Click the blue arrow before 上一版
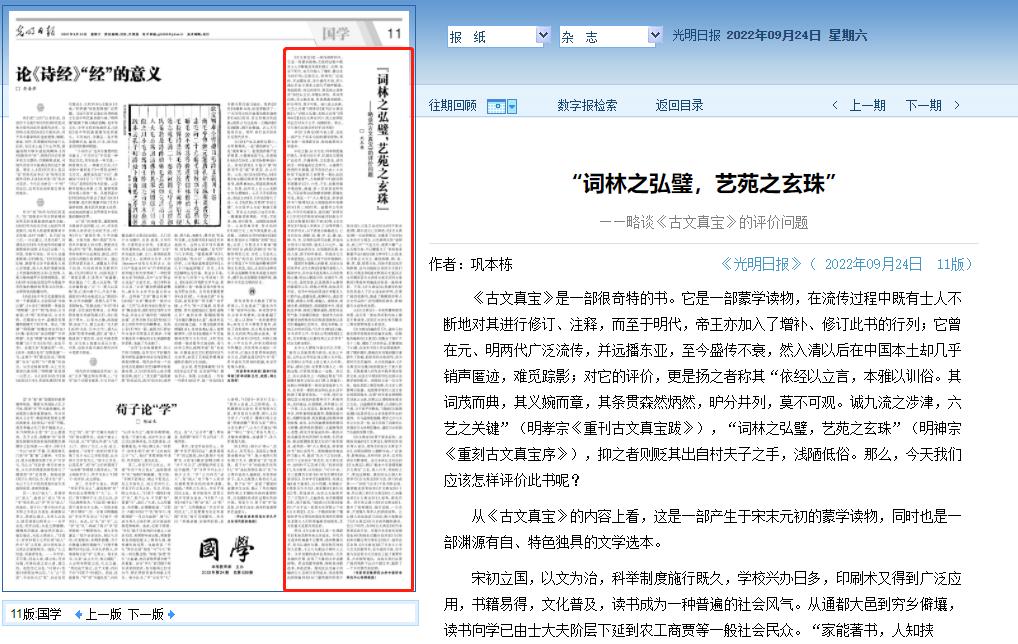1018x644 pixels. tap(77, 614)
